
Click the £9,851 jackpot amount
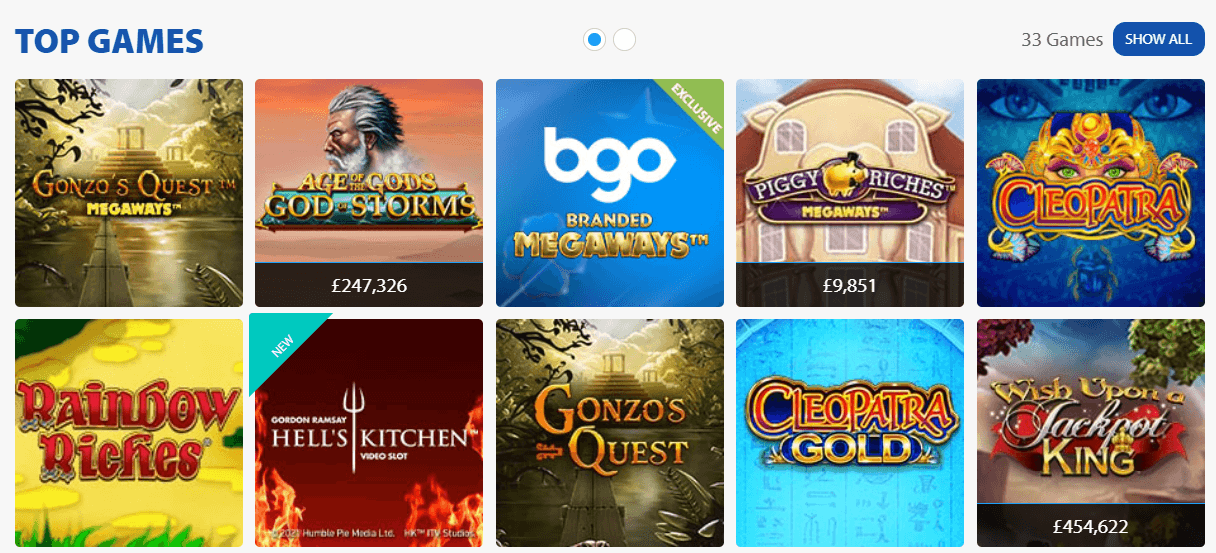click(850, 285)
